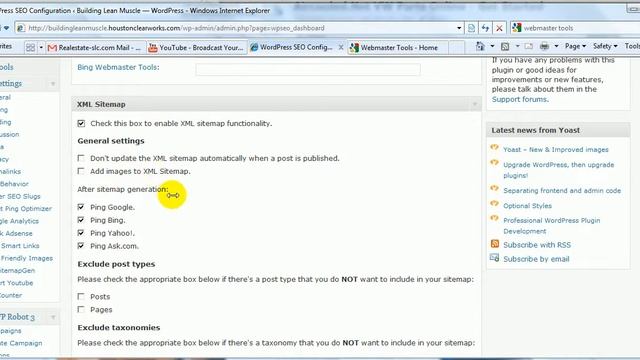Collapse the Settings sidebar menu arrow
The image size is (640, 360).
tap(53, 84)
